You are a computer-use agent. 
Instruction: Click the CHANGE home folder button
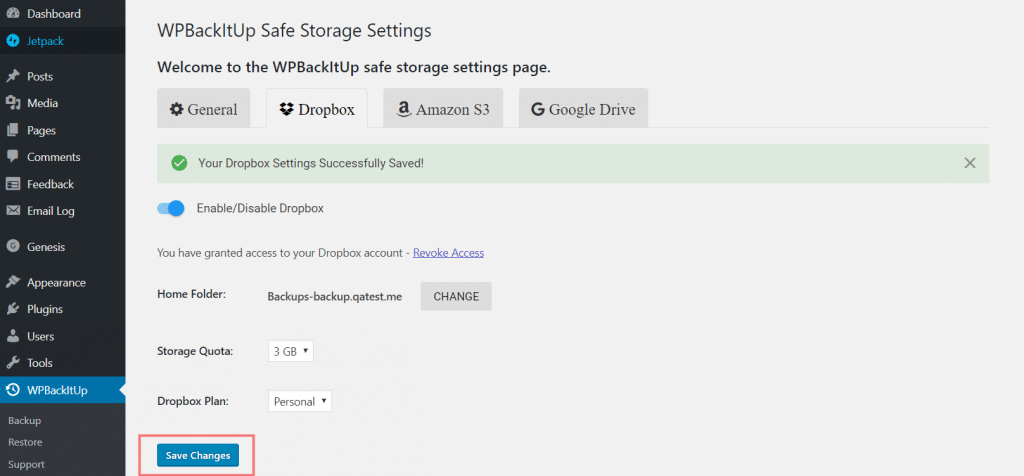456,296
